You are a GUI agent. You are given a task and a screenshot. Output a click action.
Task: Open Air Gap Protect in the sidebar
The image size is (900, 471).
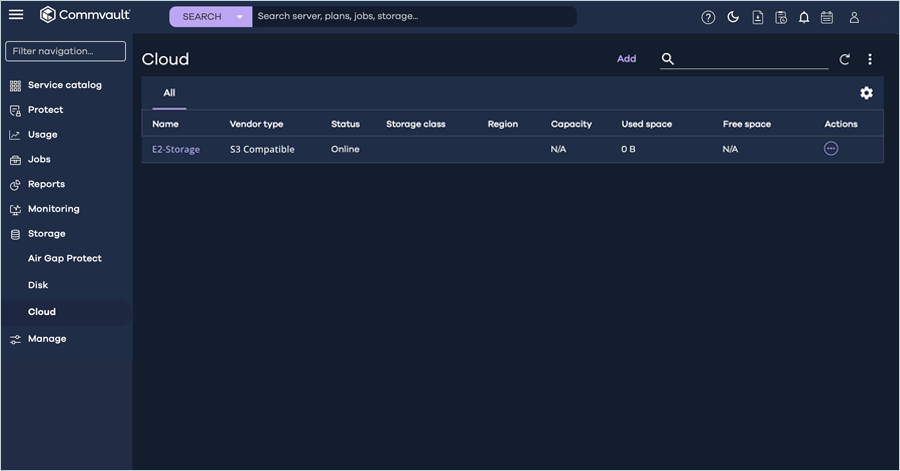click(x=65, y=258)
